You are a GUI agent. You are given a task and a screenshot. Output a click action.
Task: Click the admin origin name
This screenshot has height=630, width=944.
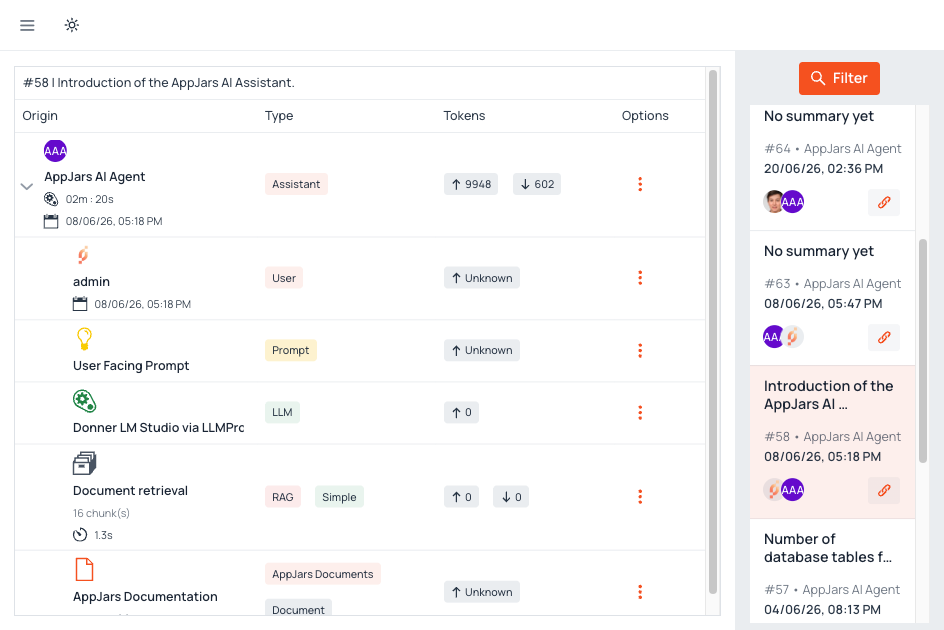[x=91, y=282]
